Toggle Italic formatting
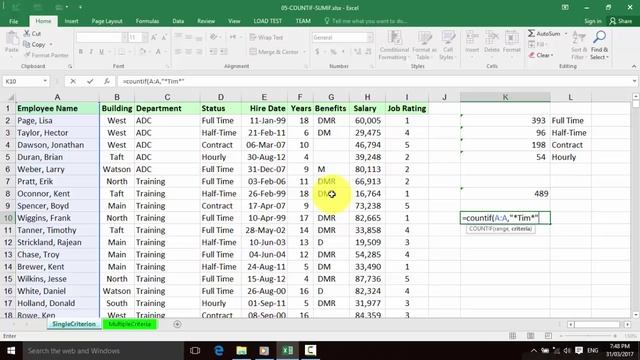640x360 pixels. 91,52
